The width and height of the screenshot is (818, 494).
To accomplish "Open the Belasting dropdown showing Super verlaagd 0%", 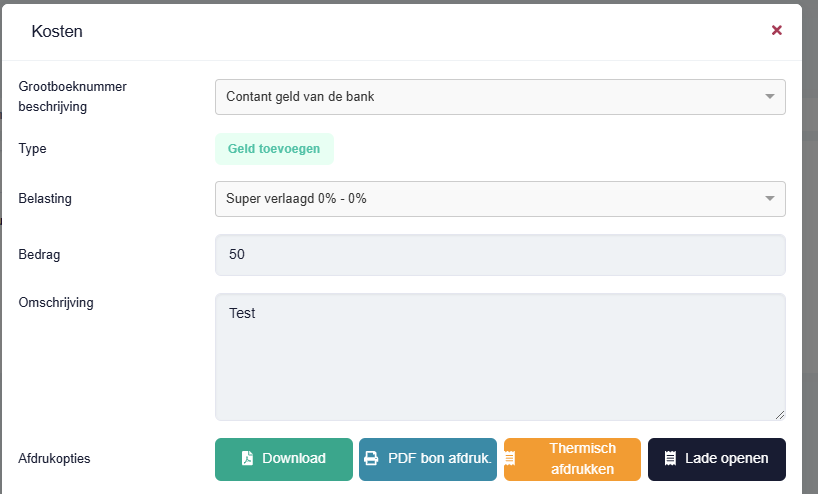I will (500, 199).
